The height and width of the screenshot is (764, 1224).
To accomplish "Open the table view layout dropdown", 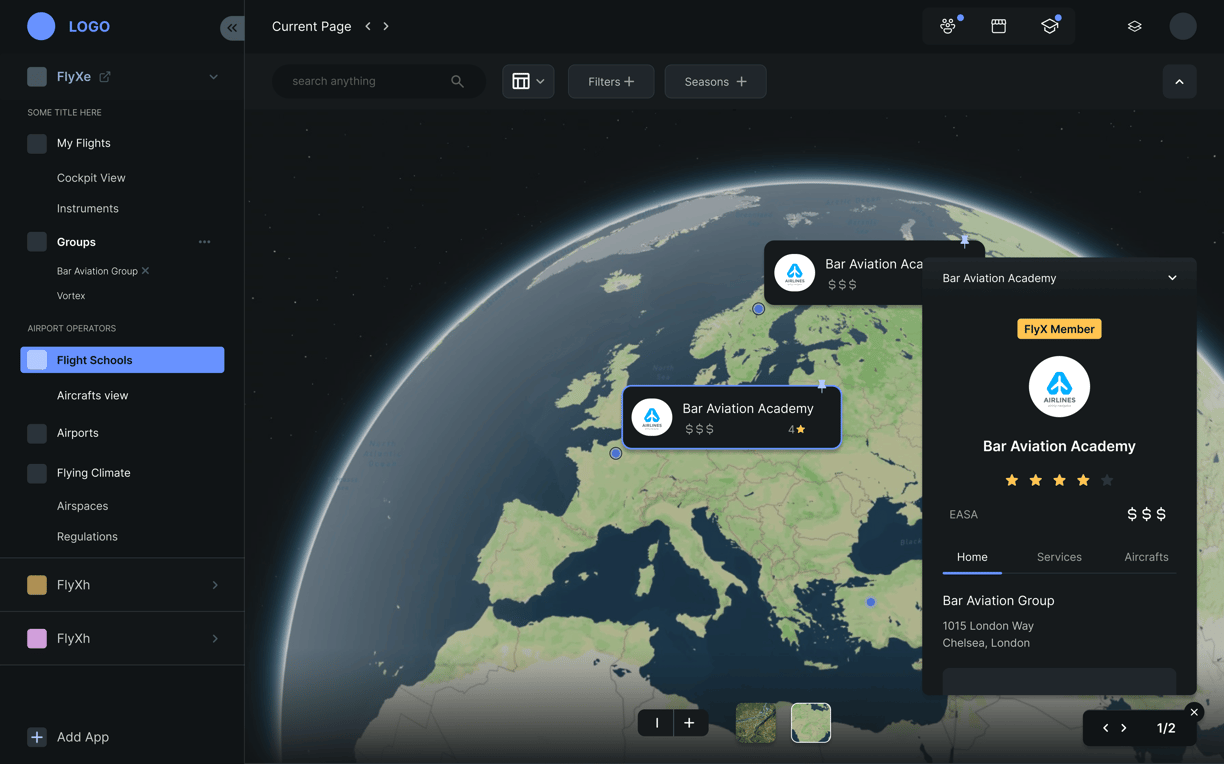I will coord(528,82).
